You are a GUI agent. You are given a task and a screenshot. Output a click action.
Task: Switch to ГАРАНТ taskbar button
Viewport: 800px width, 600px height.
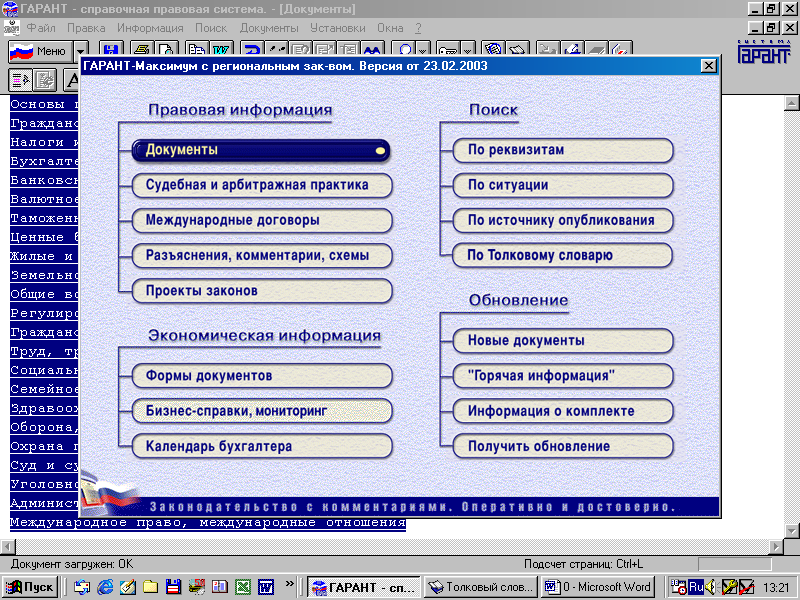click(x=364, y=587)
